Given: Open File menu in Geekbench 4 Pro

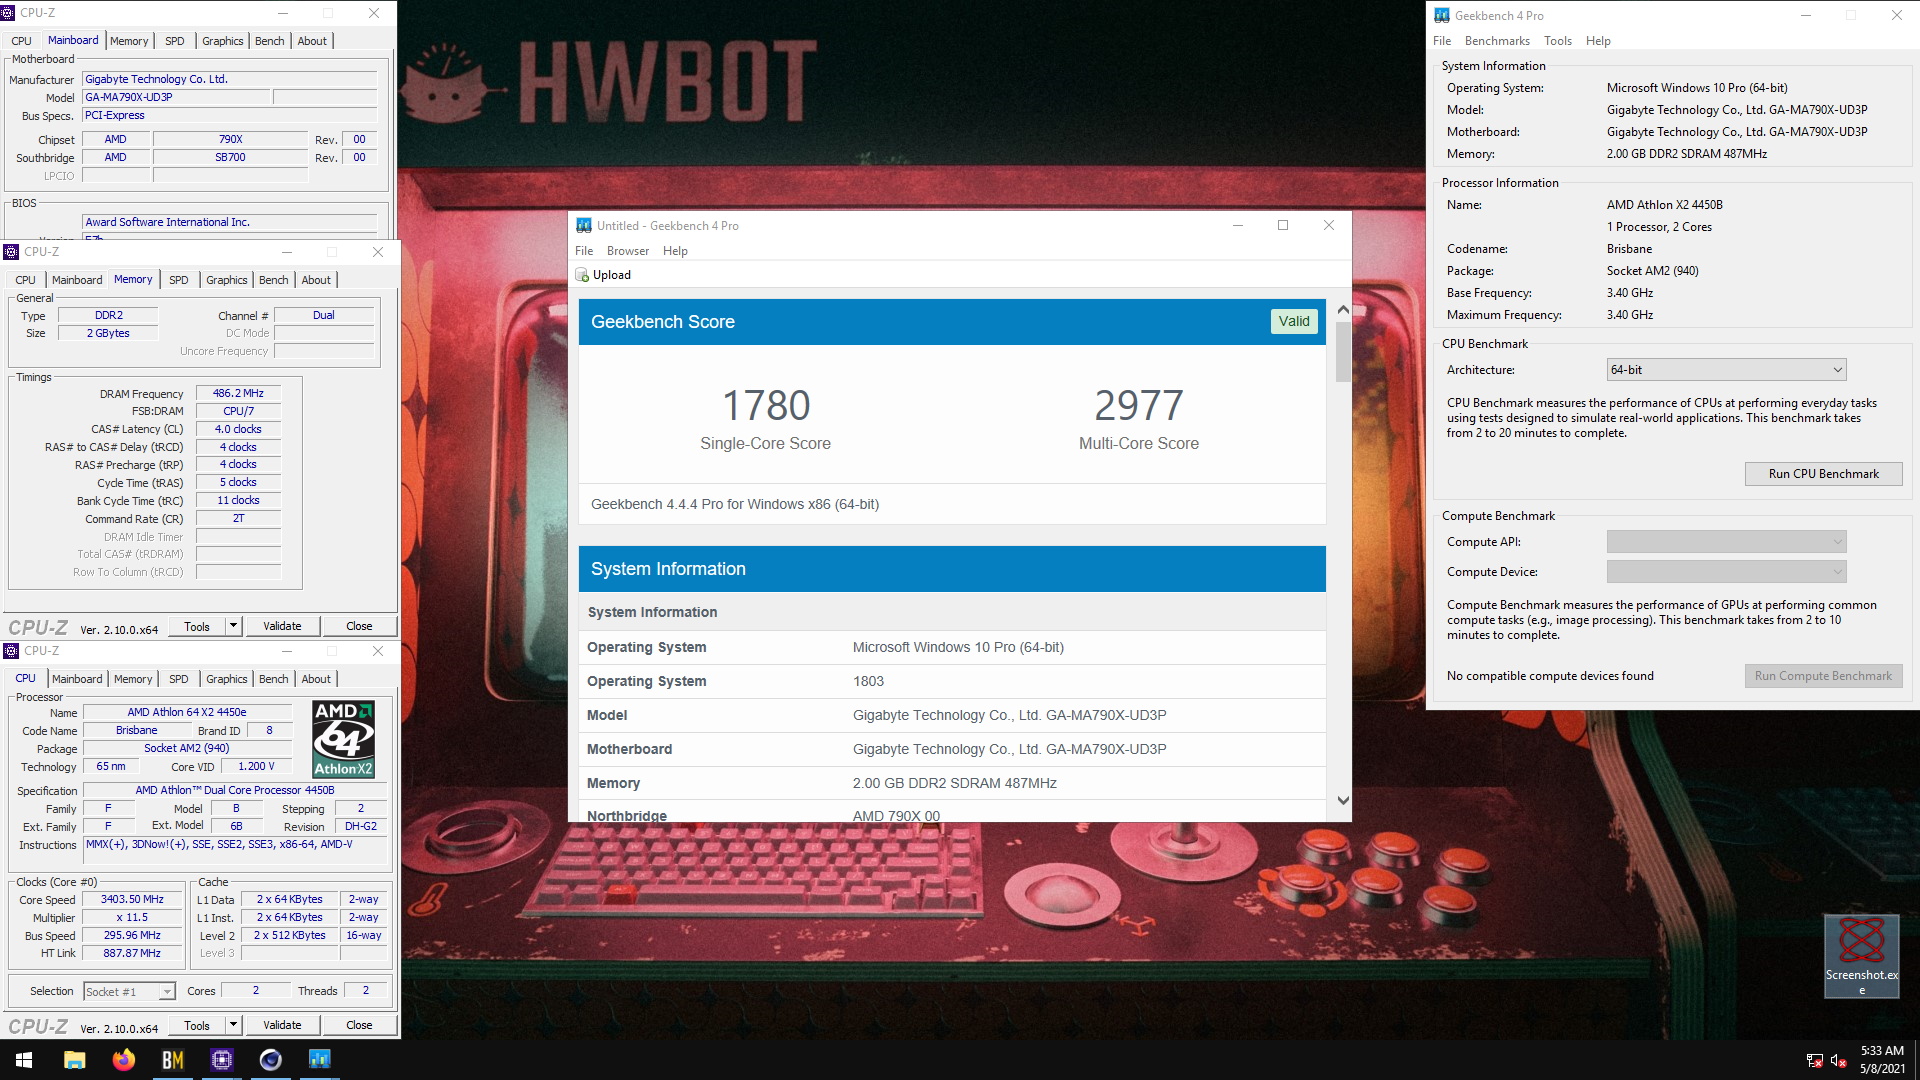Looking at the screenshot, I should (x=1442, y=41).
